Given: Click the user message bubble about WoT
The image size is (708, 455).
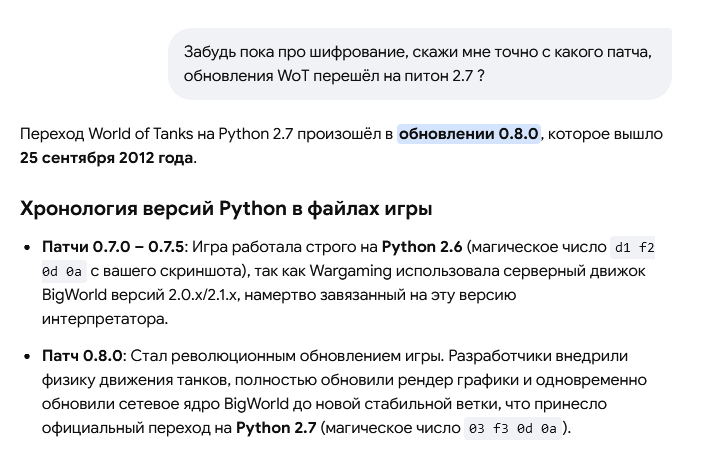Looking at the screenshot, I should tap(420, 64).
